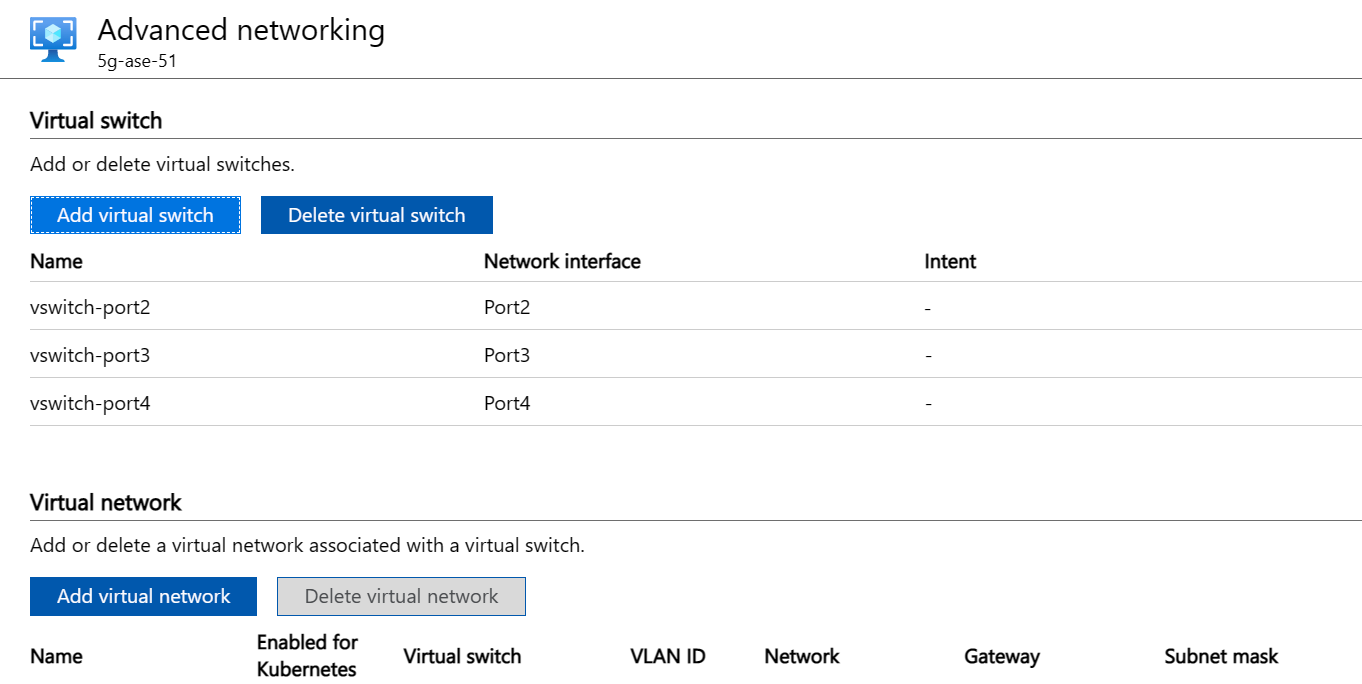
Task: Click the Virtual switch column header
Action: coord(462,656)
